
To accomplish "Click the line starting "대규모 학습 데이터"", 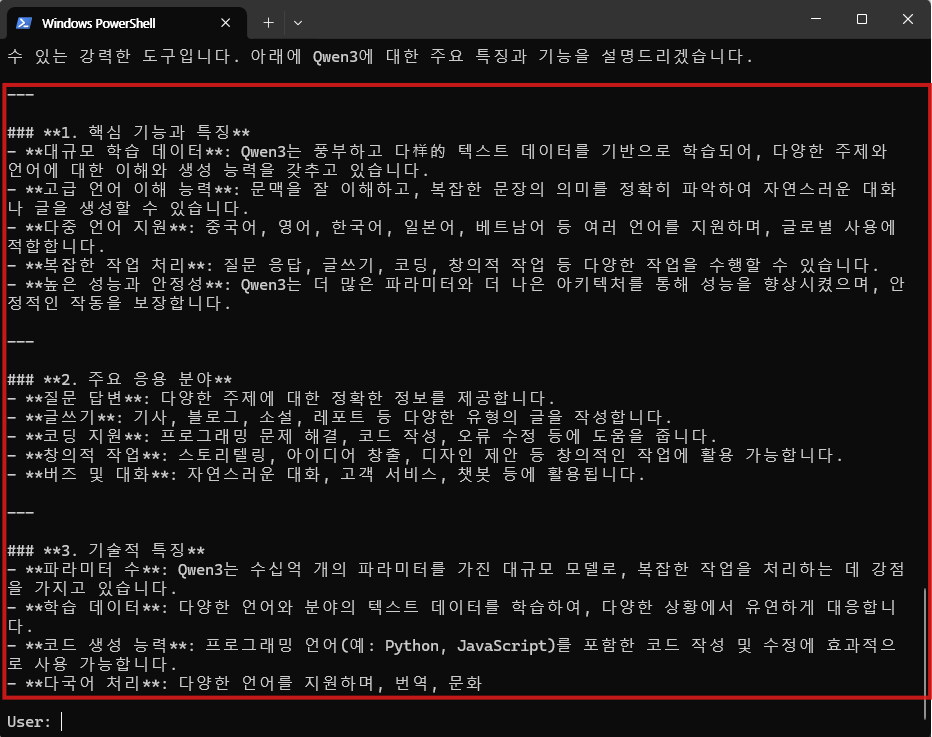I will [447, 151].
